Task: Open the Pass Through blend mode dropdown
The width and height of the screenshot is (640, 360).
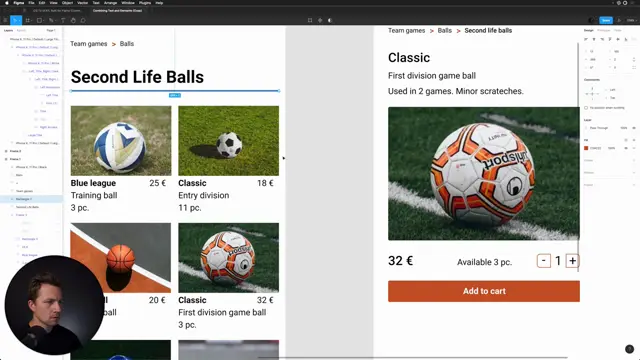Action: coord(599,128)
